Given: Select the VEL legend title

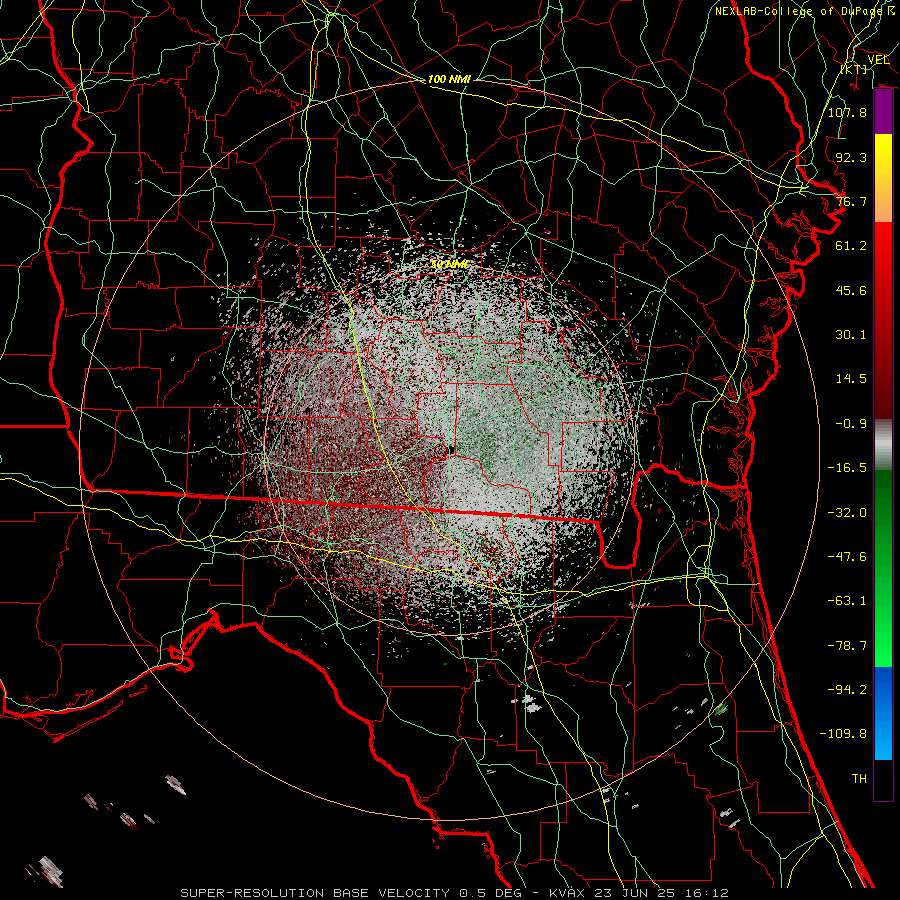Looking at the screenshot, I should tap(878, 60).
